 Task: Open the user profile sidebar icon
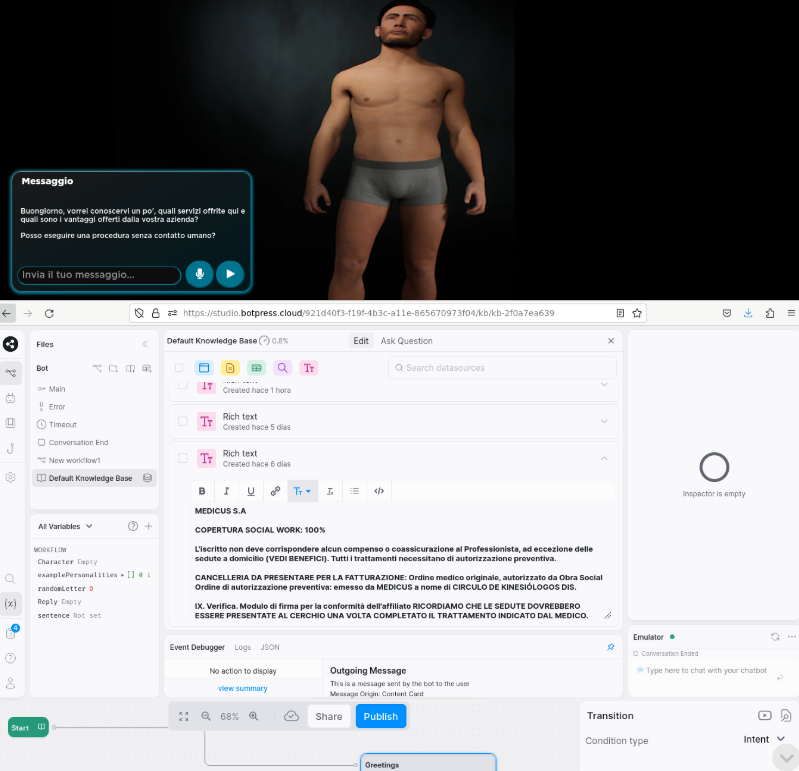pos(10,683)
